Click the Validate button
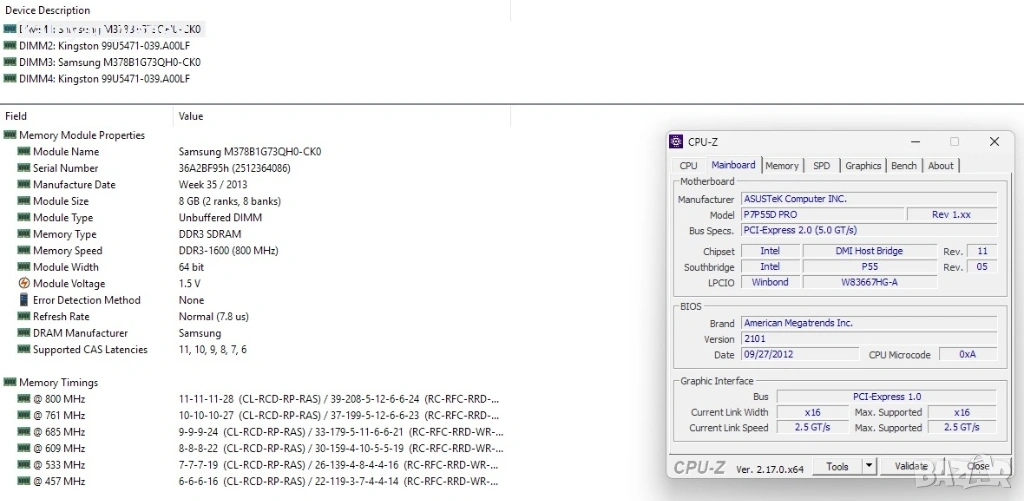Screen dimensions: 1024x501 point(911,466)
